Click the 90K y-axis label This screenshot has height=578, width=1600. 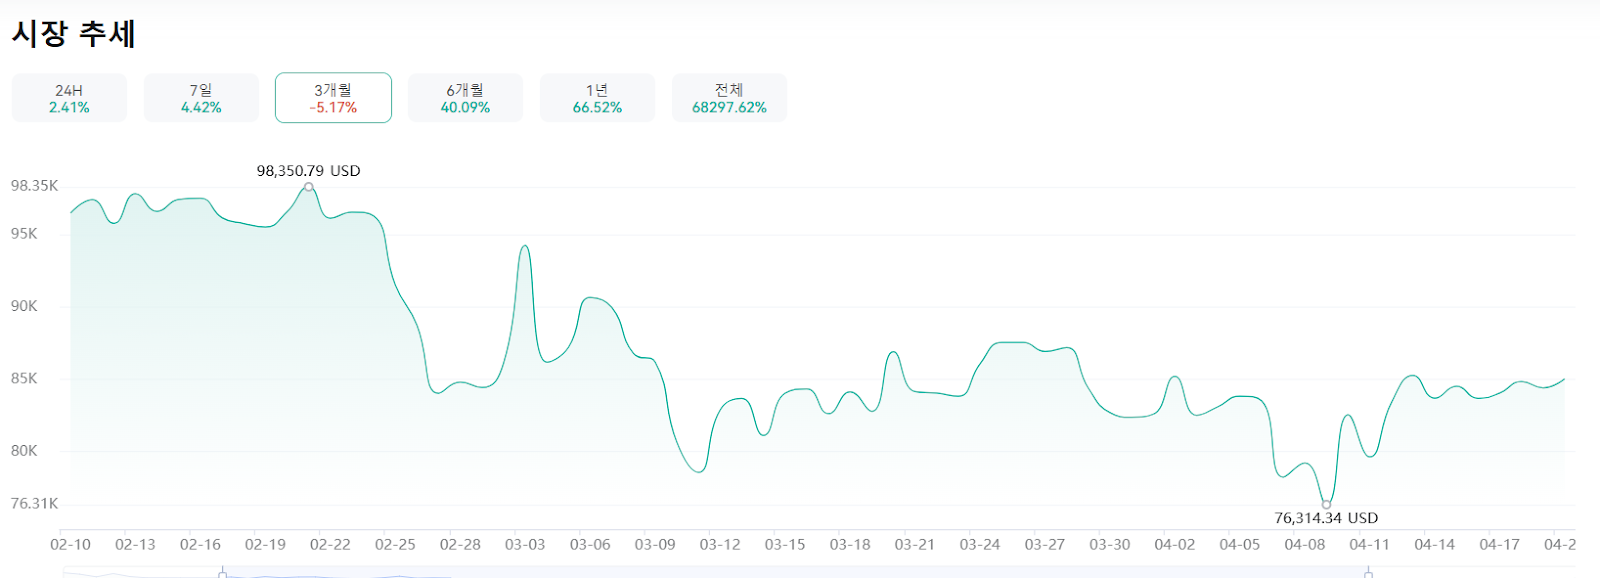coord(24,306)
